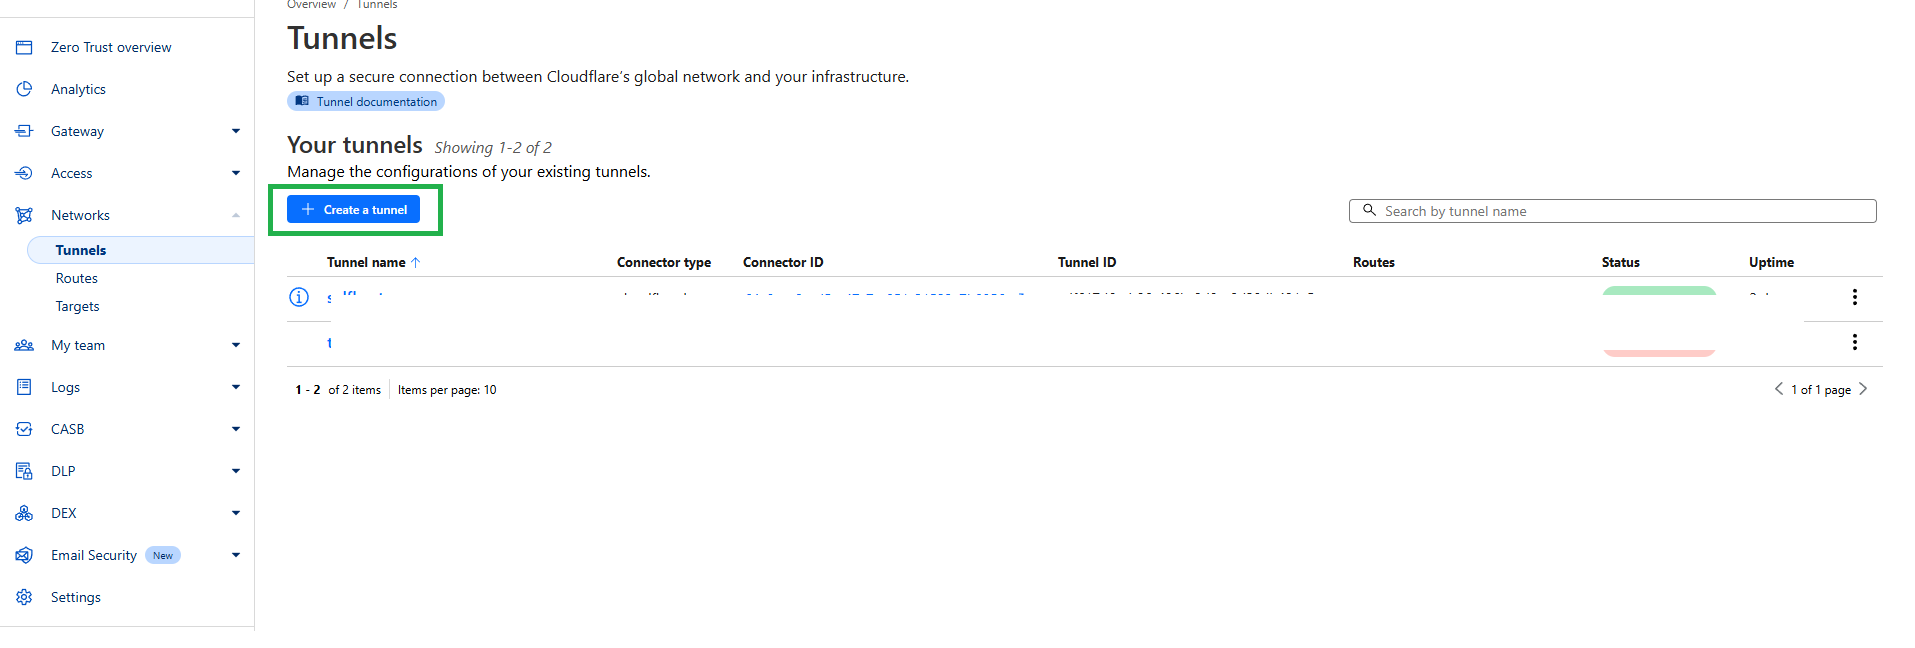Click the Status column header
The height and width of the screenshot is (648, 1915).
point(1621,262)
